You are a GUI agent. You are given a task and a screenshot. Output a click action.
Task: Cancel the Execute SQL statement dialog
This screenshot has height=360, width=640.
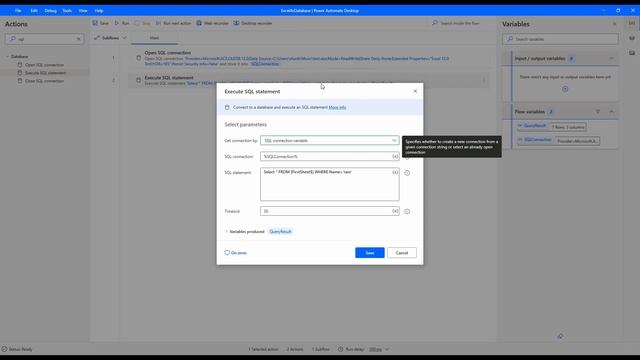[x=402, y=253]
